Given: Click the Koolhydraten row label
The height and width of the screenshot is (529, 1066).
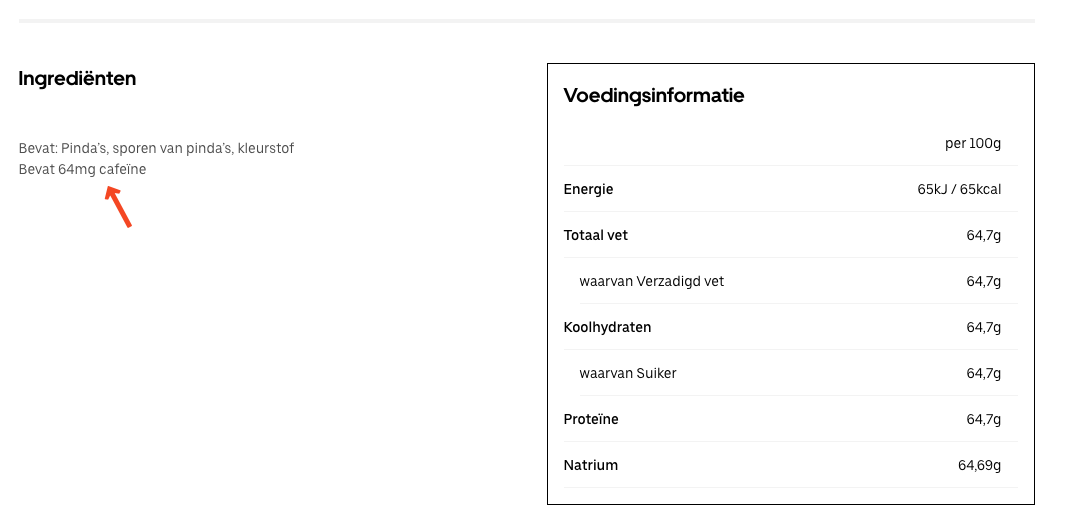Looking at the screenshot, I should (607, 327).
